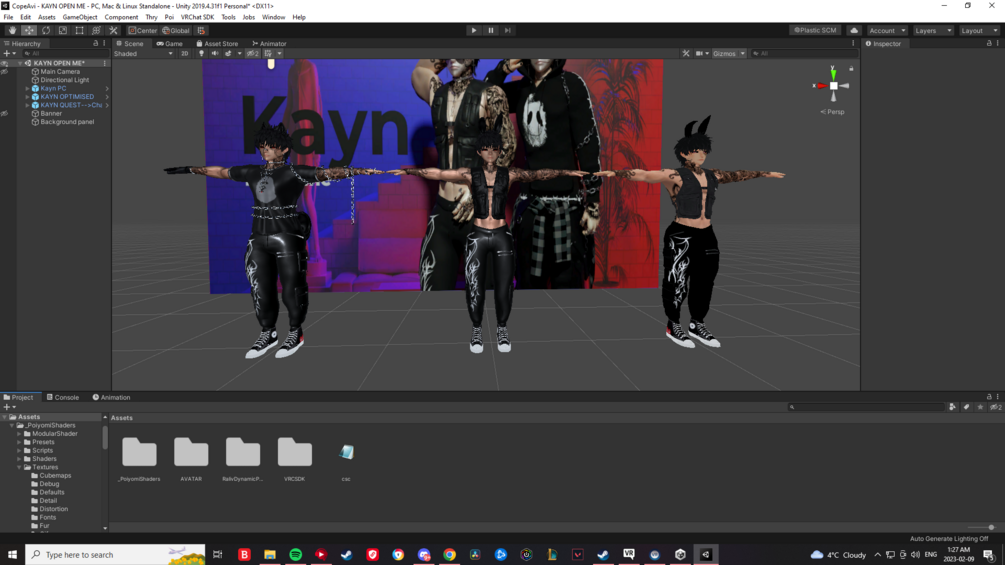1005x565 pixels.
Task: Lock the Inspector panel
Action: [x=989, y=44]
